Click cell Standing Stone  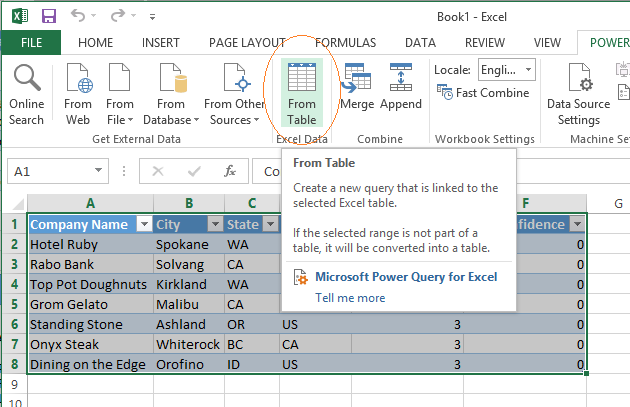tap(90, 324)
